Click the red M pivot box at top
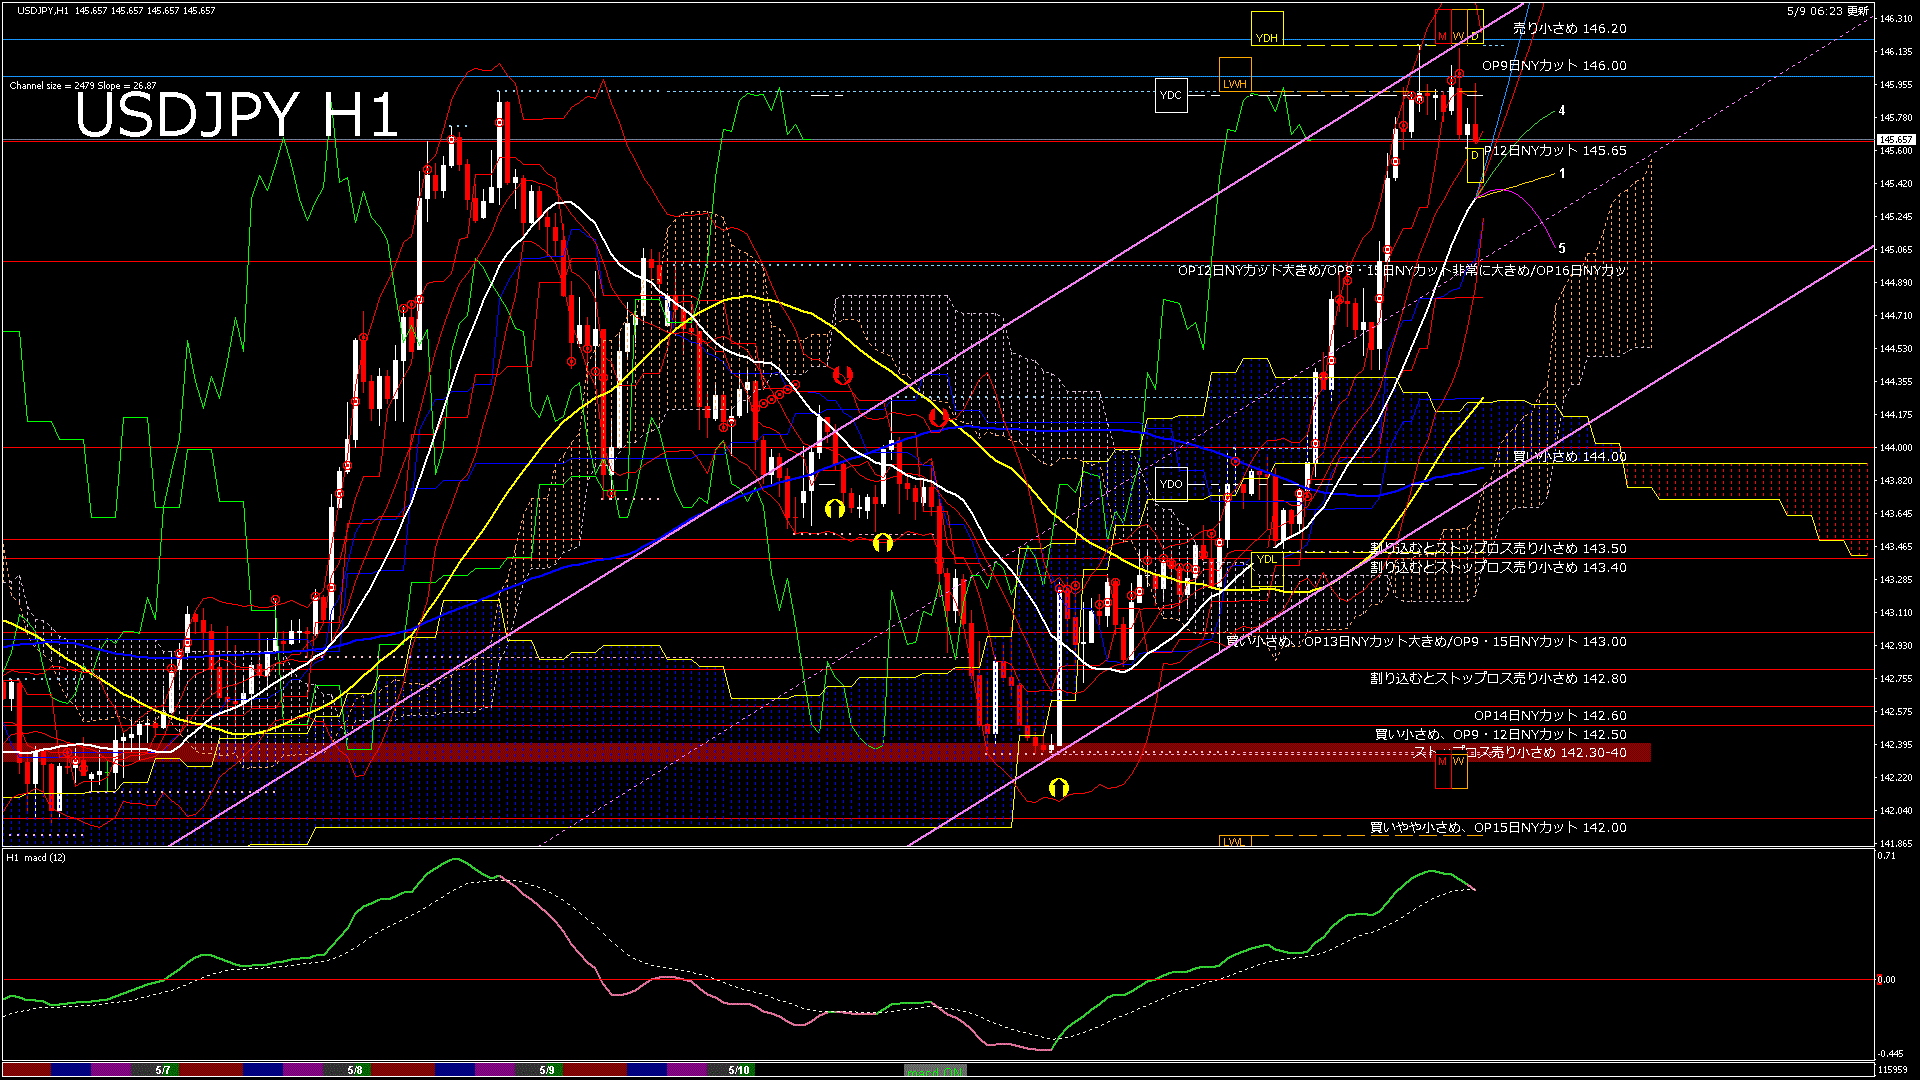 pyautogui.click(x=1443, y=27)
